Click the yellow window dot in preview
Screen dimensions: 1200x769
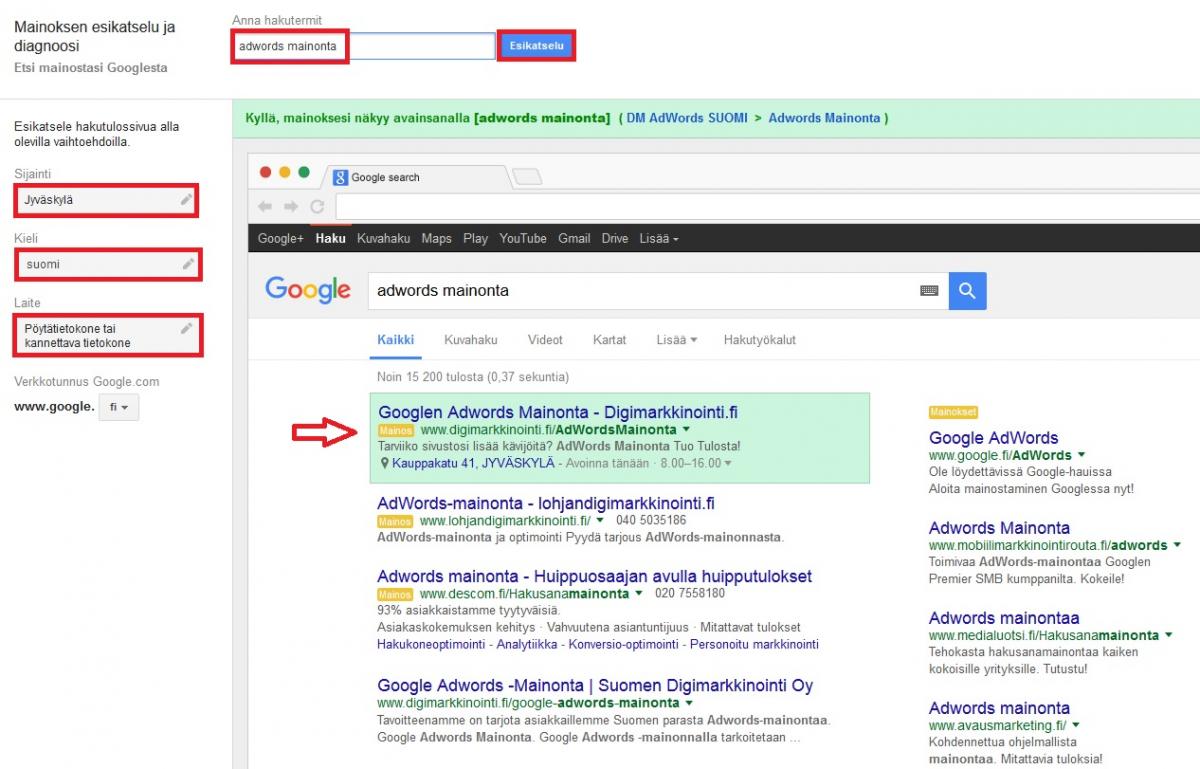(285, 172)
